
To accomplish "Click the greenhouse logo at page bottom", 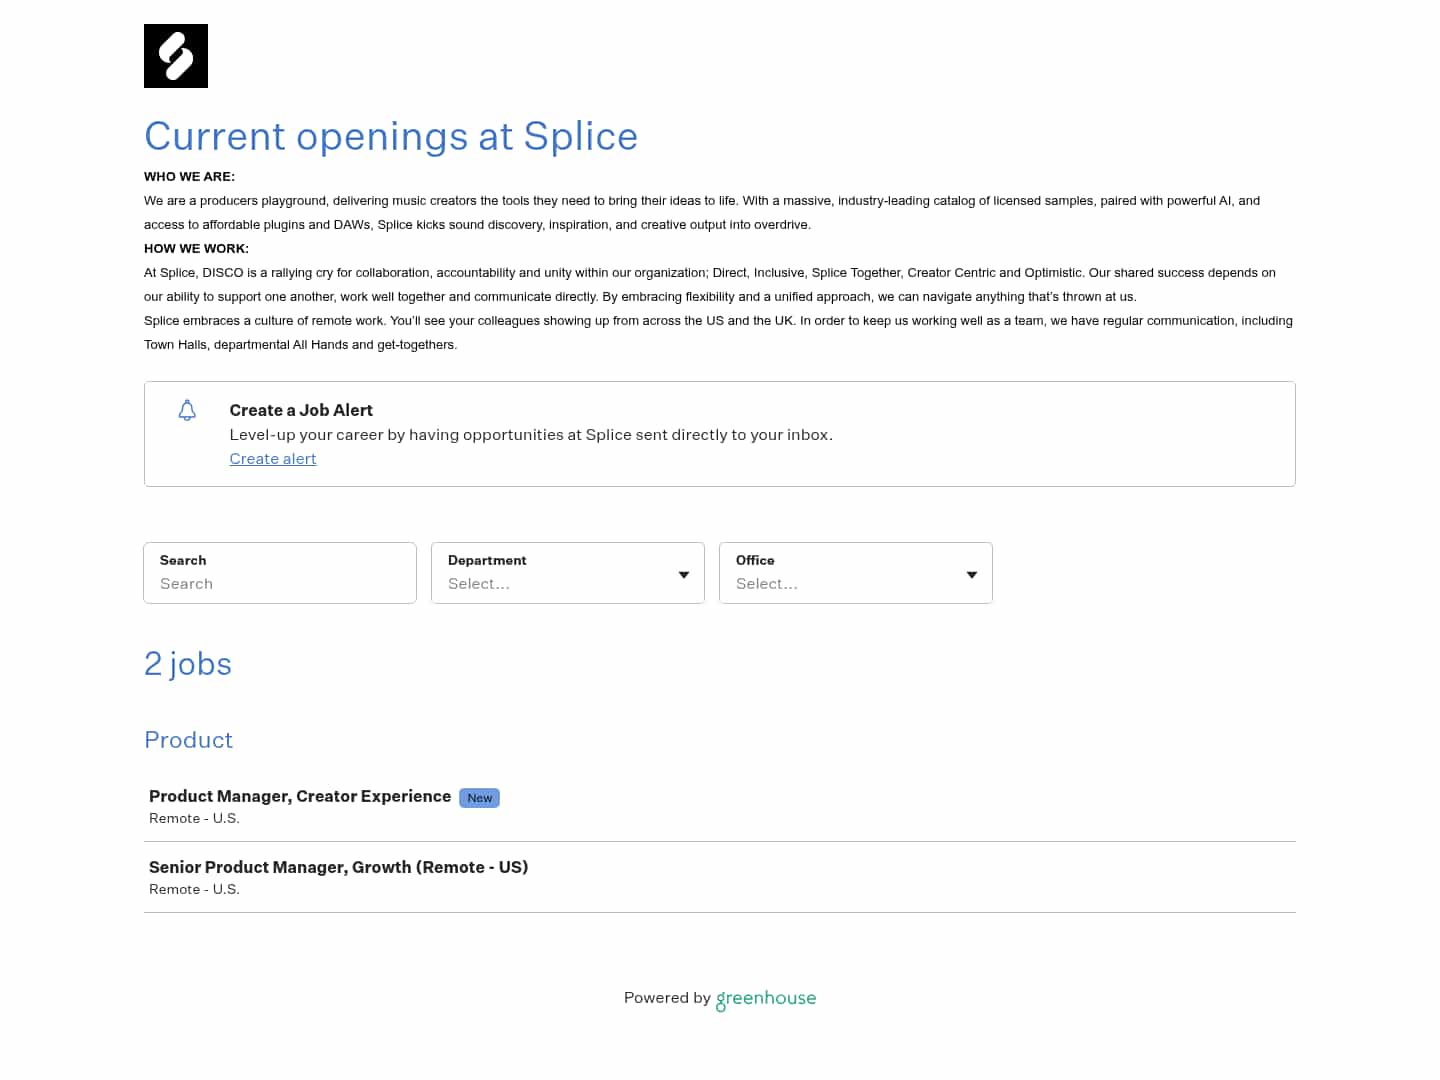I will coord(765,998).
